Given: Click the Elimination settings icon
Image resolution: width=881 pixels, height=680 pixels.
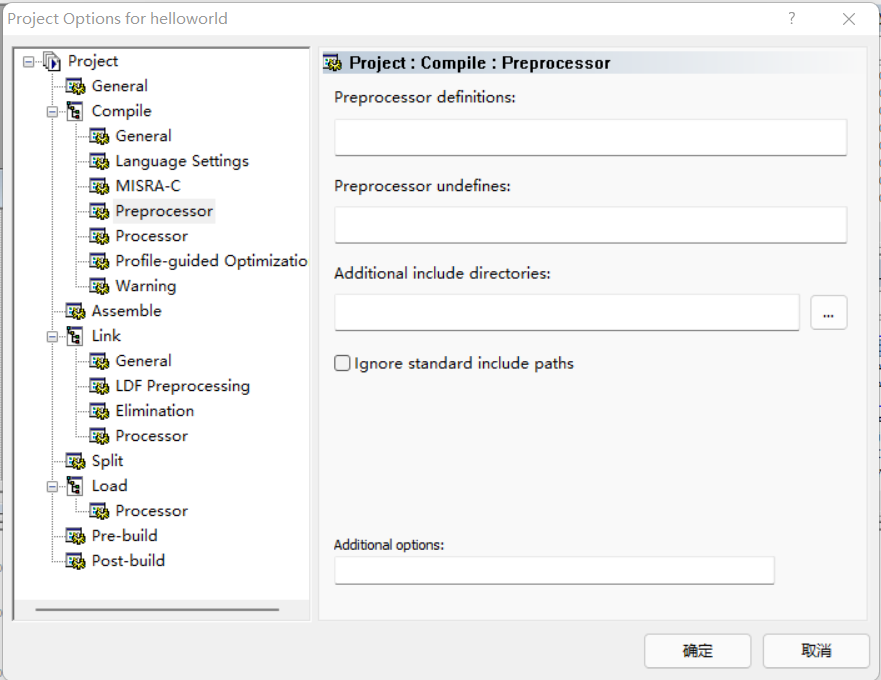Looking at the screenshot, I should 99,411.
